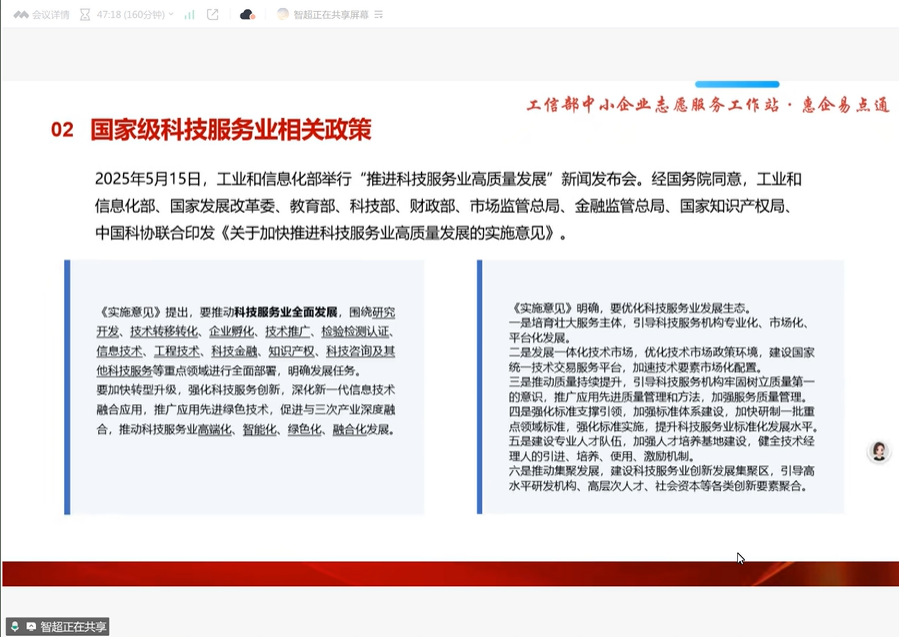Open the list menu beside sharing status
The width and height of the screenshot is (899, 638).
pos(379,14)
